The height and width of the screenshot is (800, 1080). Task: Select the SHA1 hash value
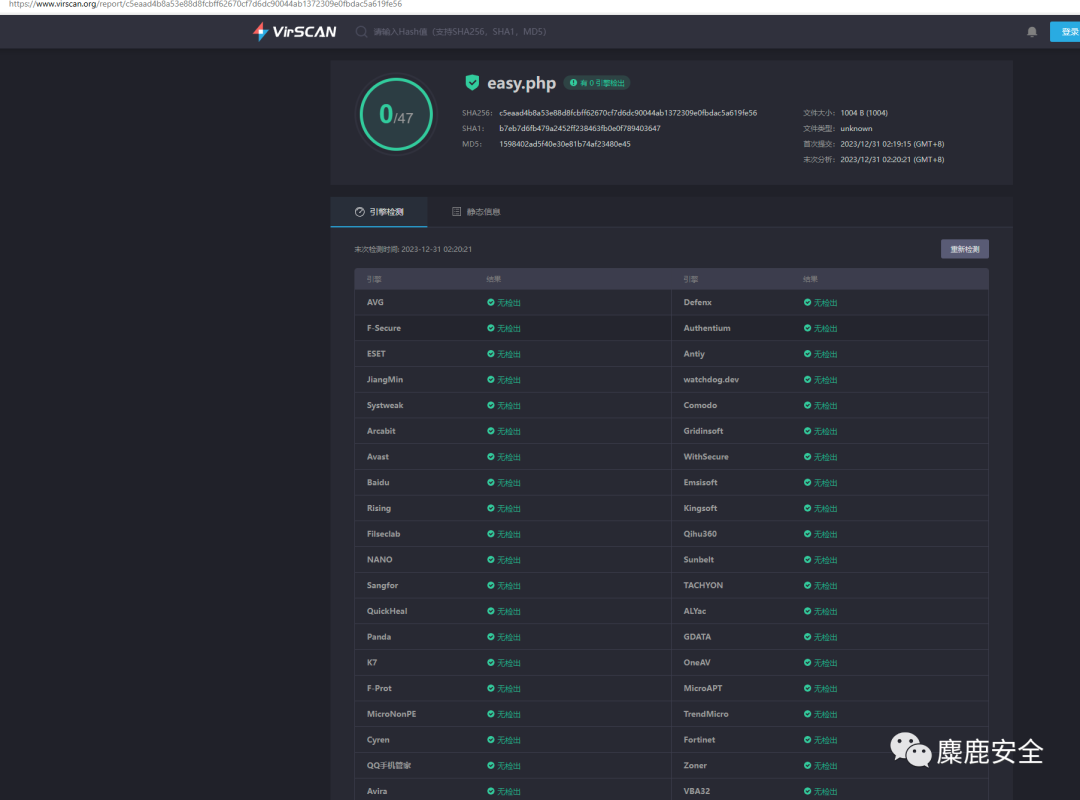(x=579, y=128)
